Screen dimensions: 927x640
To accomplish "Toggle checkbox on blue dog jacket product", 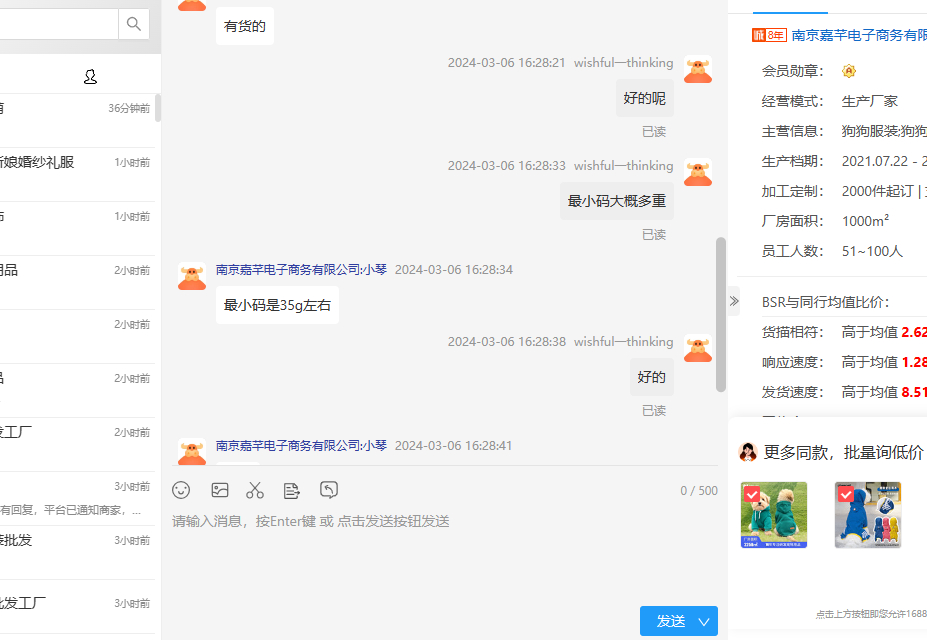I will tap(846, 494).
